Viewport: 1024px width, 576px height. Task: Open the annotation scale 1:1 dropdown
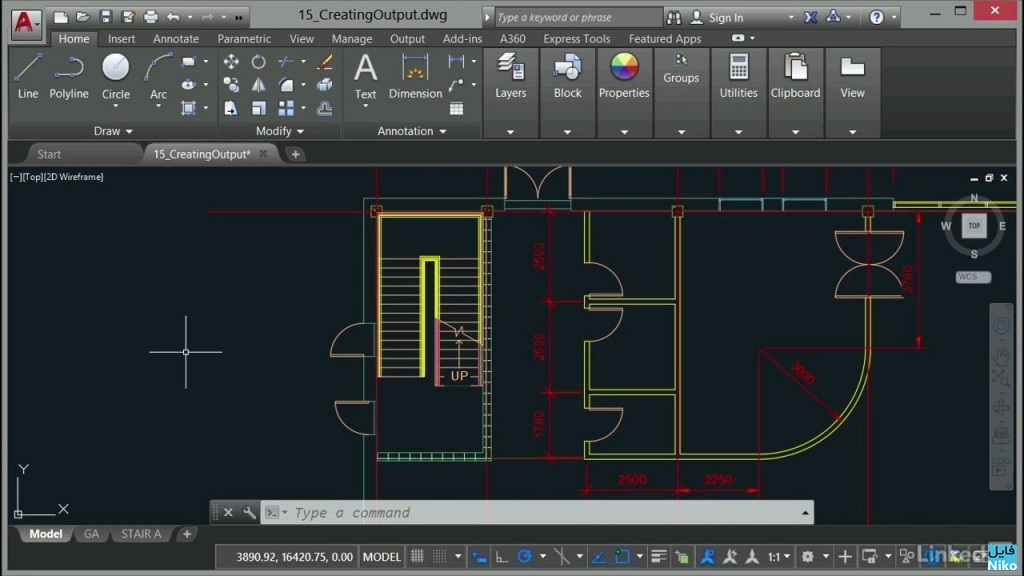(x=778, y=556)
